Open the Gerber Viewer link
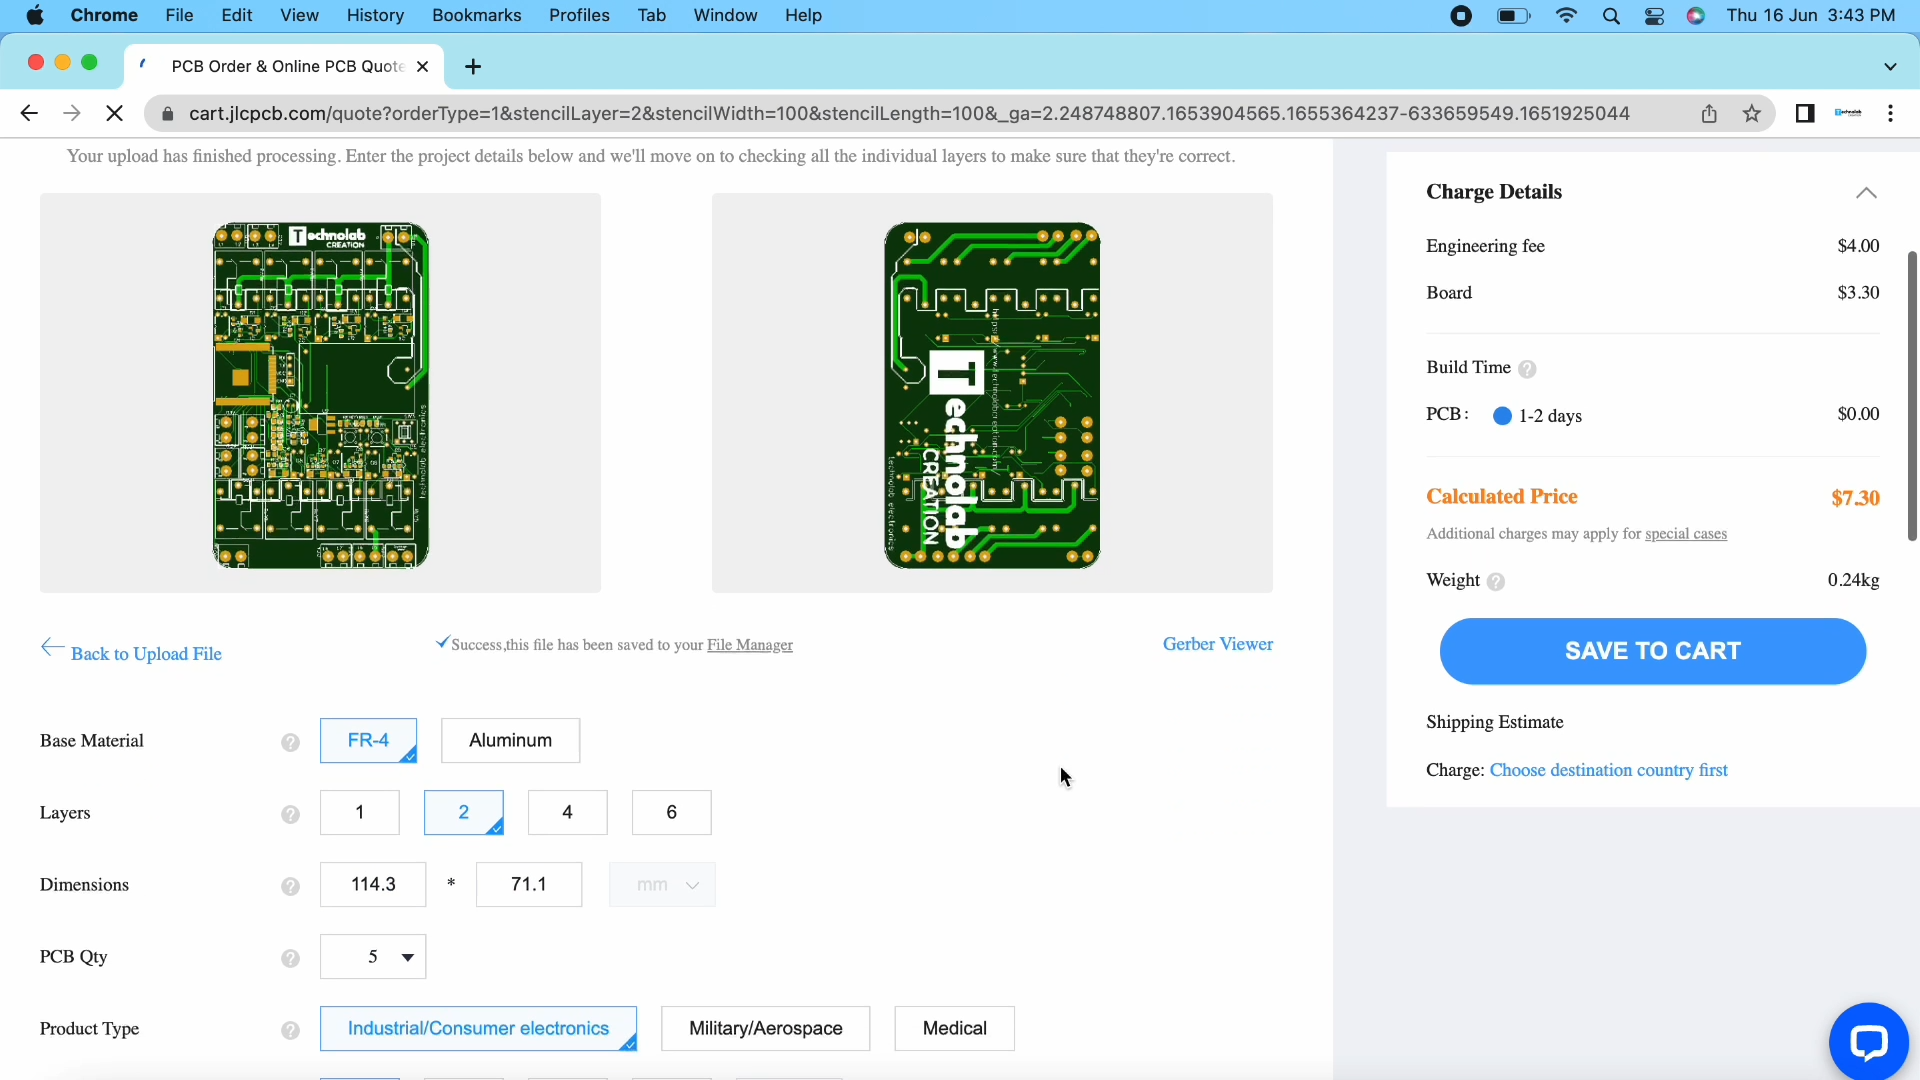The image size is (1920, 1080). tap(1218, 644)
